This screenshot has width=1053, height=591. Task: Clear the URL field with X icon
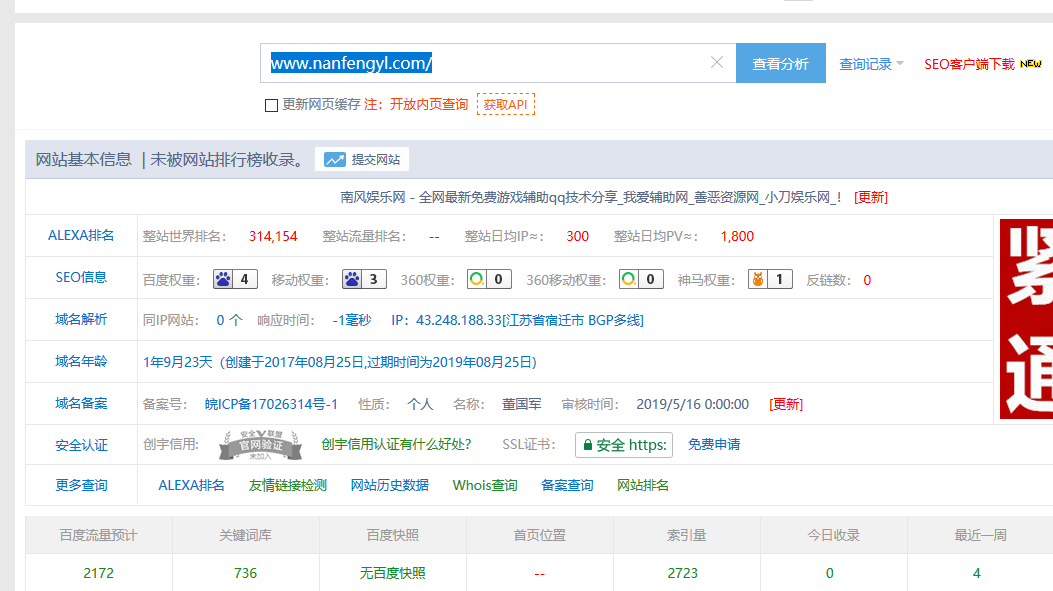tap(716, 63)
